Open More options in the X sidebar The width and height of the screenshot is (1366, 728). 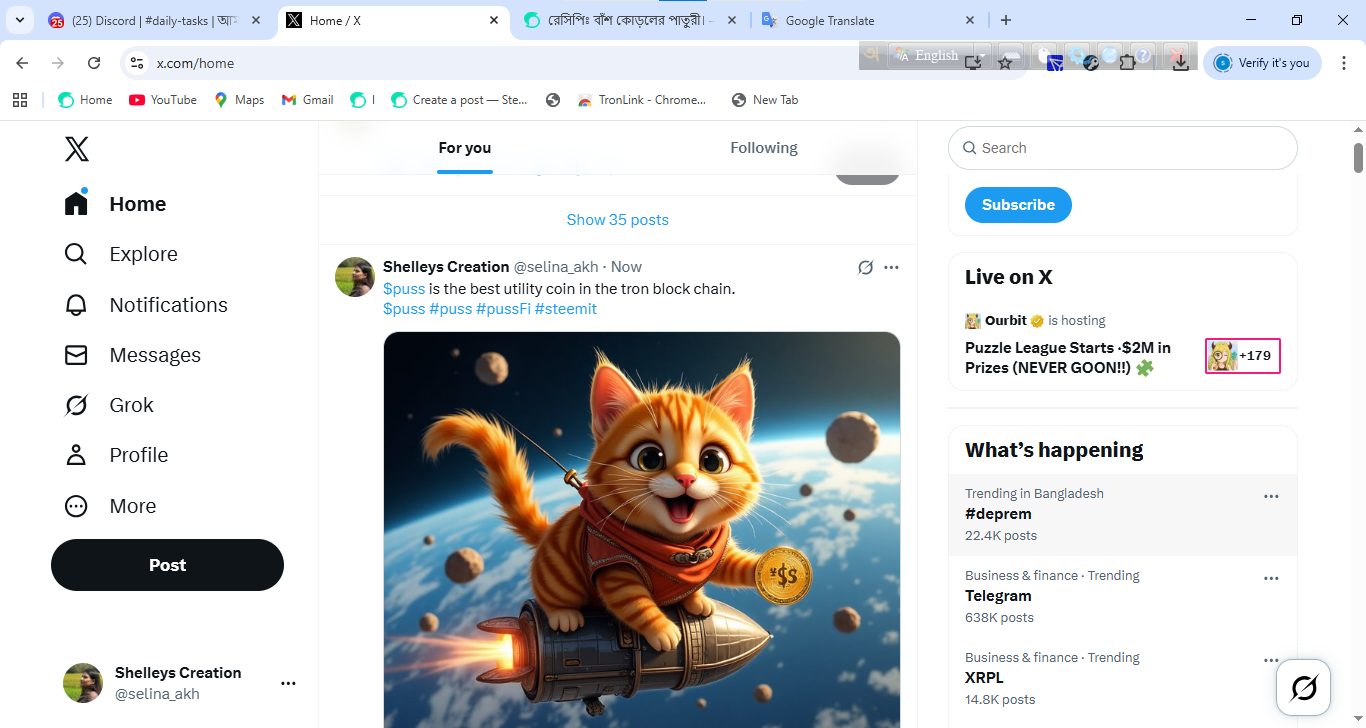click(110, 506)
